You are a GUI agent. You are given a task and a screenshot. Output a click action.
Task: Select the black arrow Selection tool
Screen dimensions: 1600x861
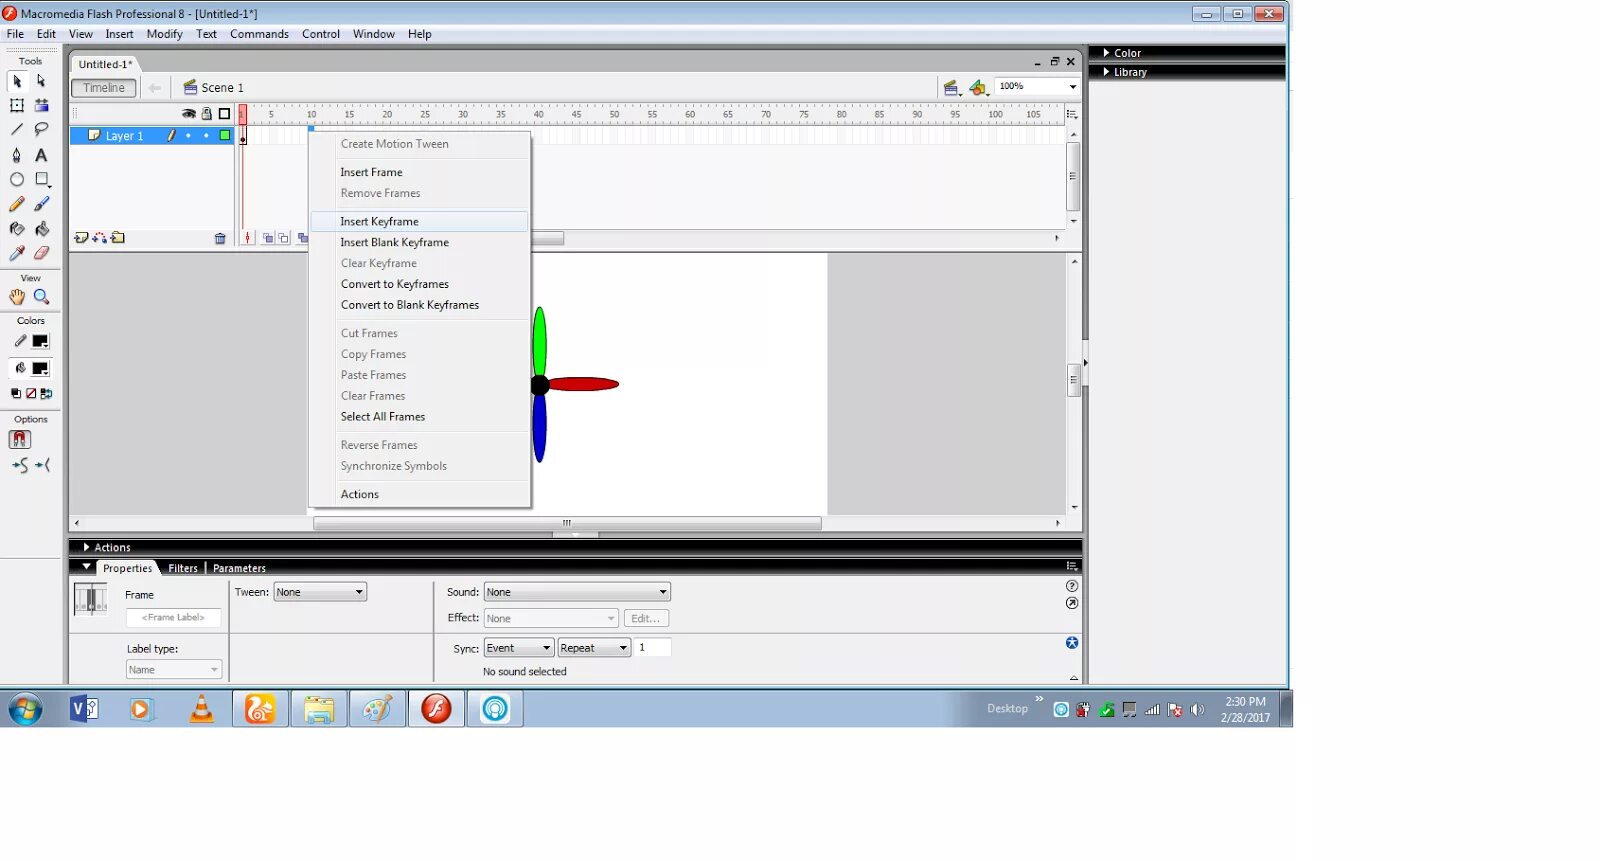17,81
